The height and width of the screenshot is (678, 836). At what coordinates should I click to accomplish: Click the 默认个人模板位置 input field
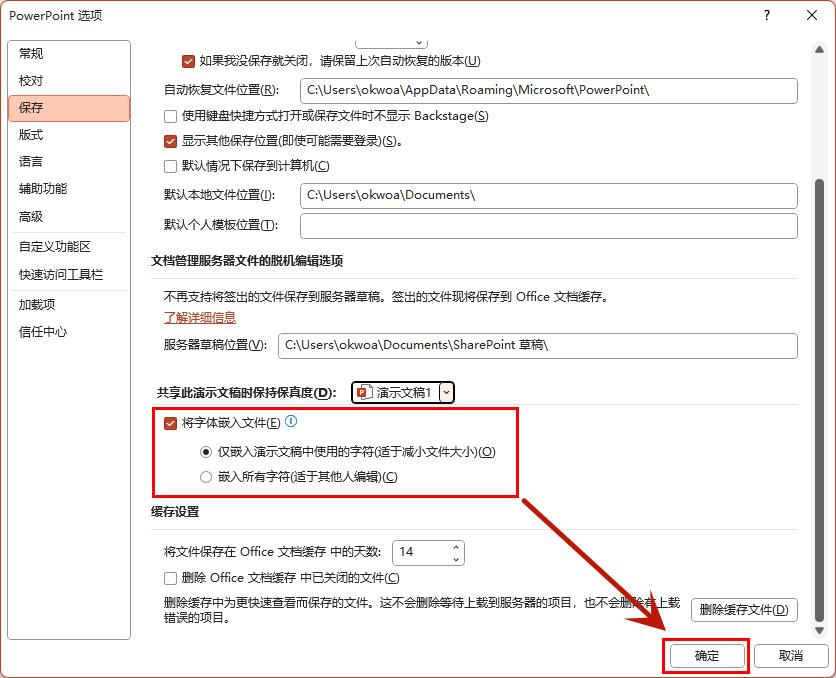click(x=548, y=229)
